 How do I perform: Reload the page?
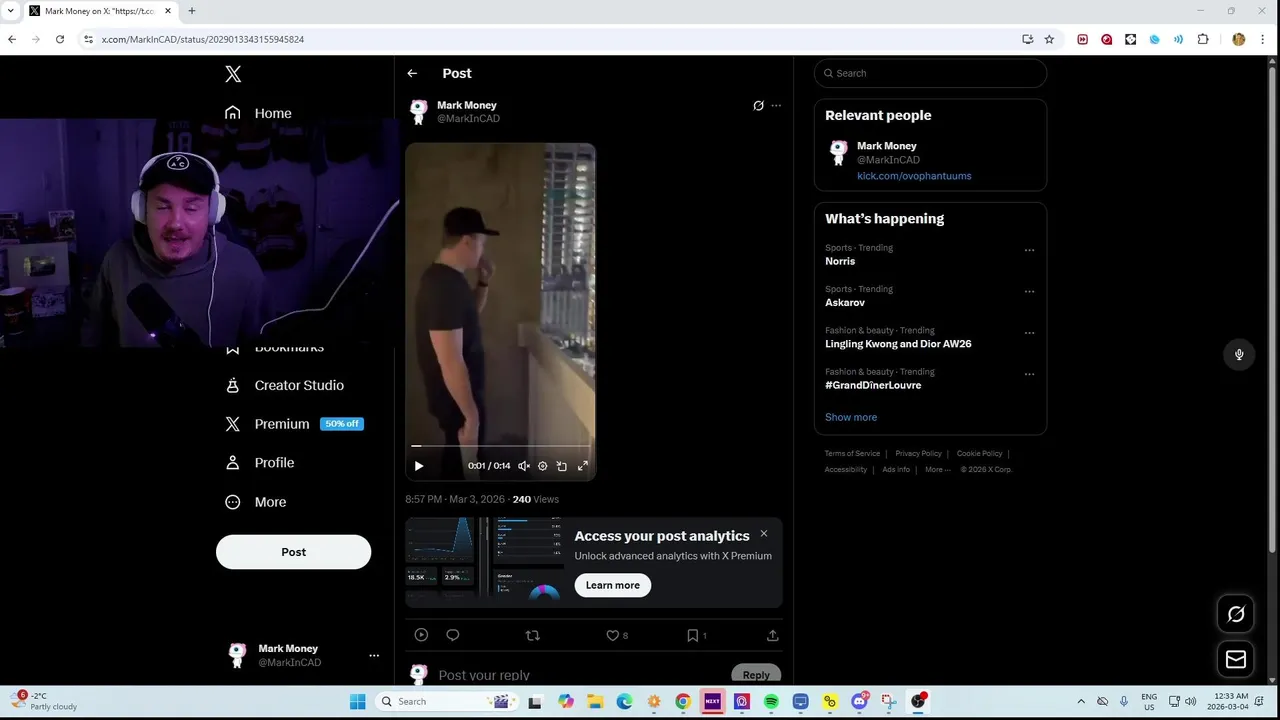tap(60, 39)
